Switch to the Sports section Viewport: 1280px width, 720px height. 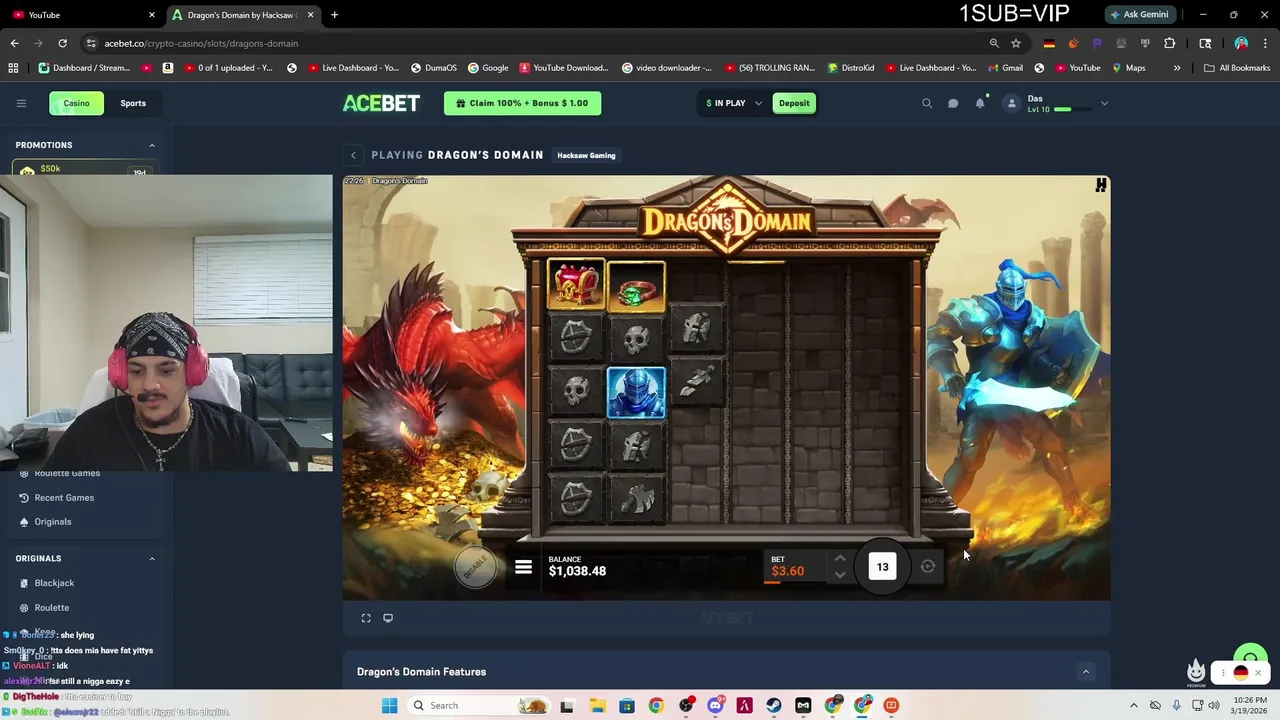pos(133,103)
